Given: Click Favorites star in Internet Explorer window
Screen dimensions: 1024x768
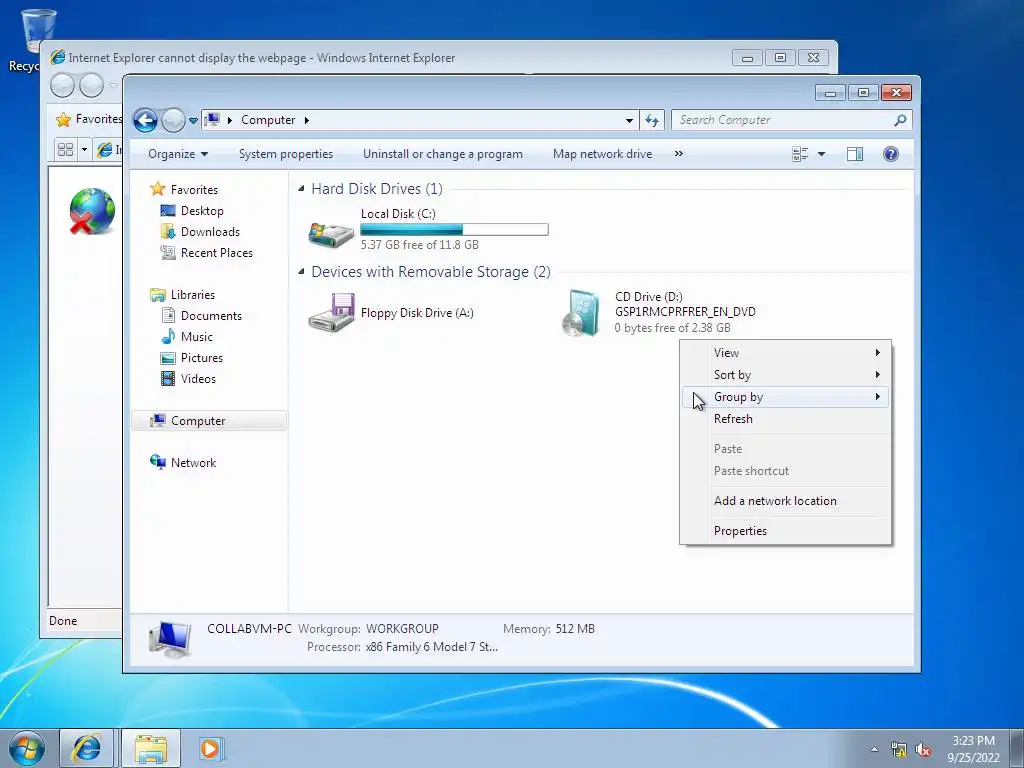Looking at the screenshot, I should [x=63, y=120].
